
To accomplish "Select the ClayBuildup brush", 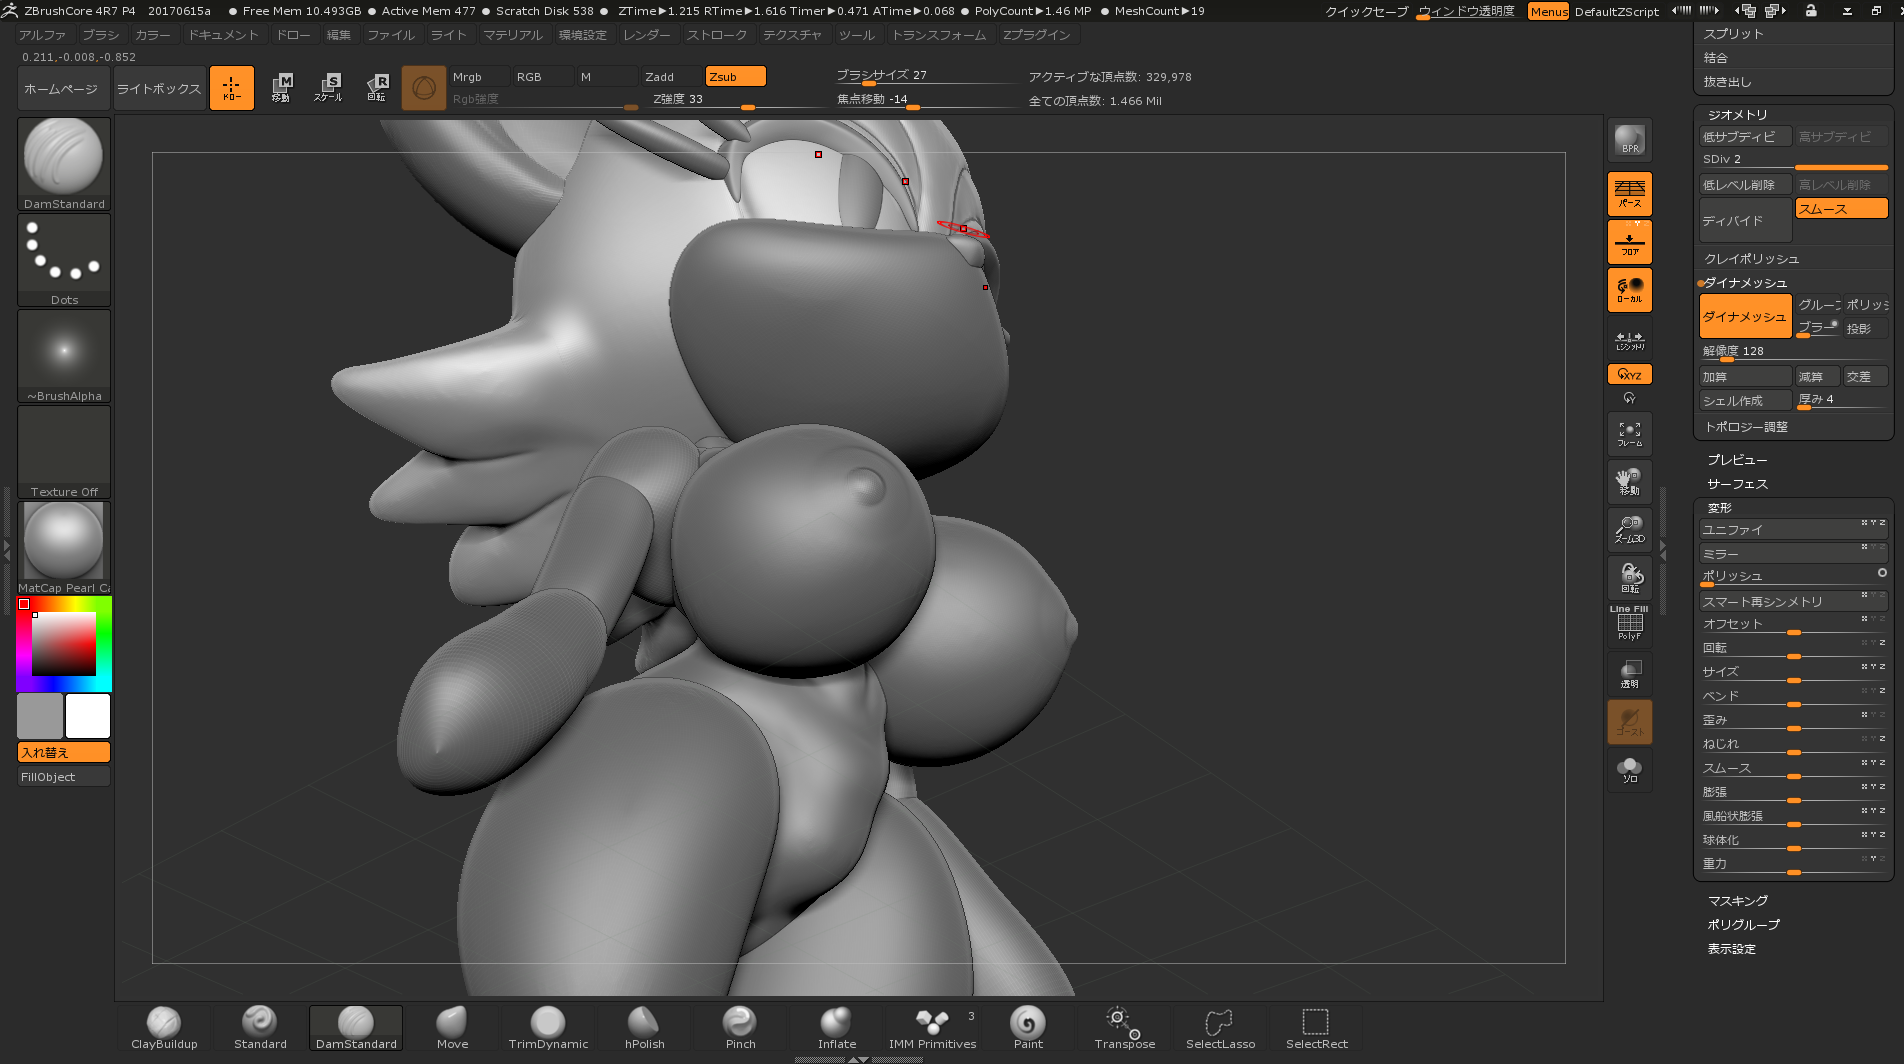I will [164, 1027].
